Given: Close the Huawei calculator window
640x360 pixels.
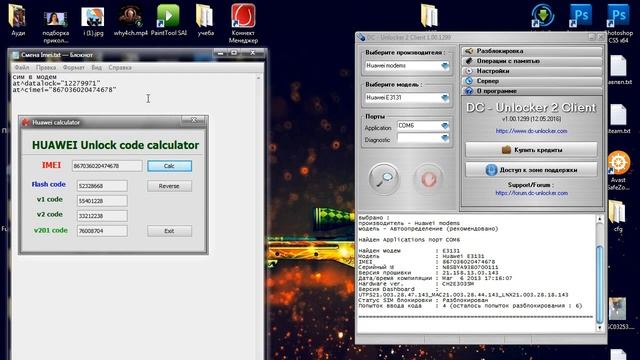Looking at the screenshot, I should [x=194, y=120].
